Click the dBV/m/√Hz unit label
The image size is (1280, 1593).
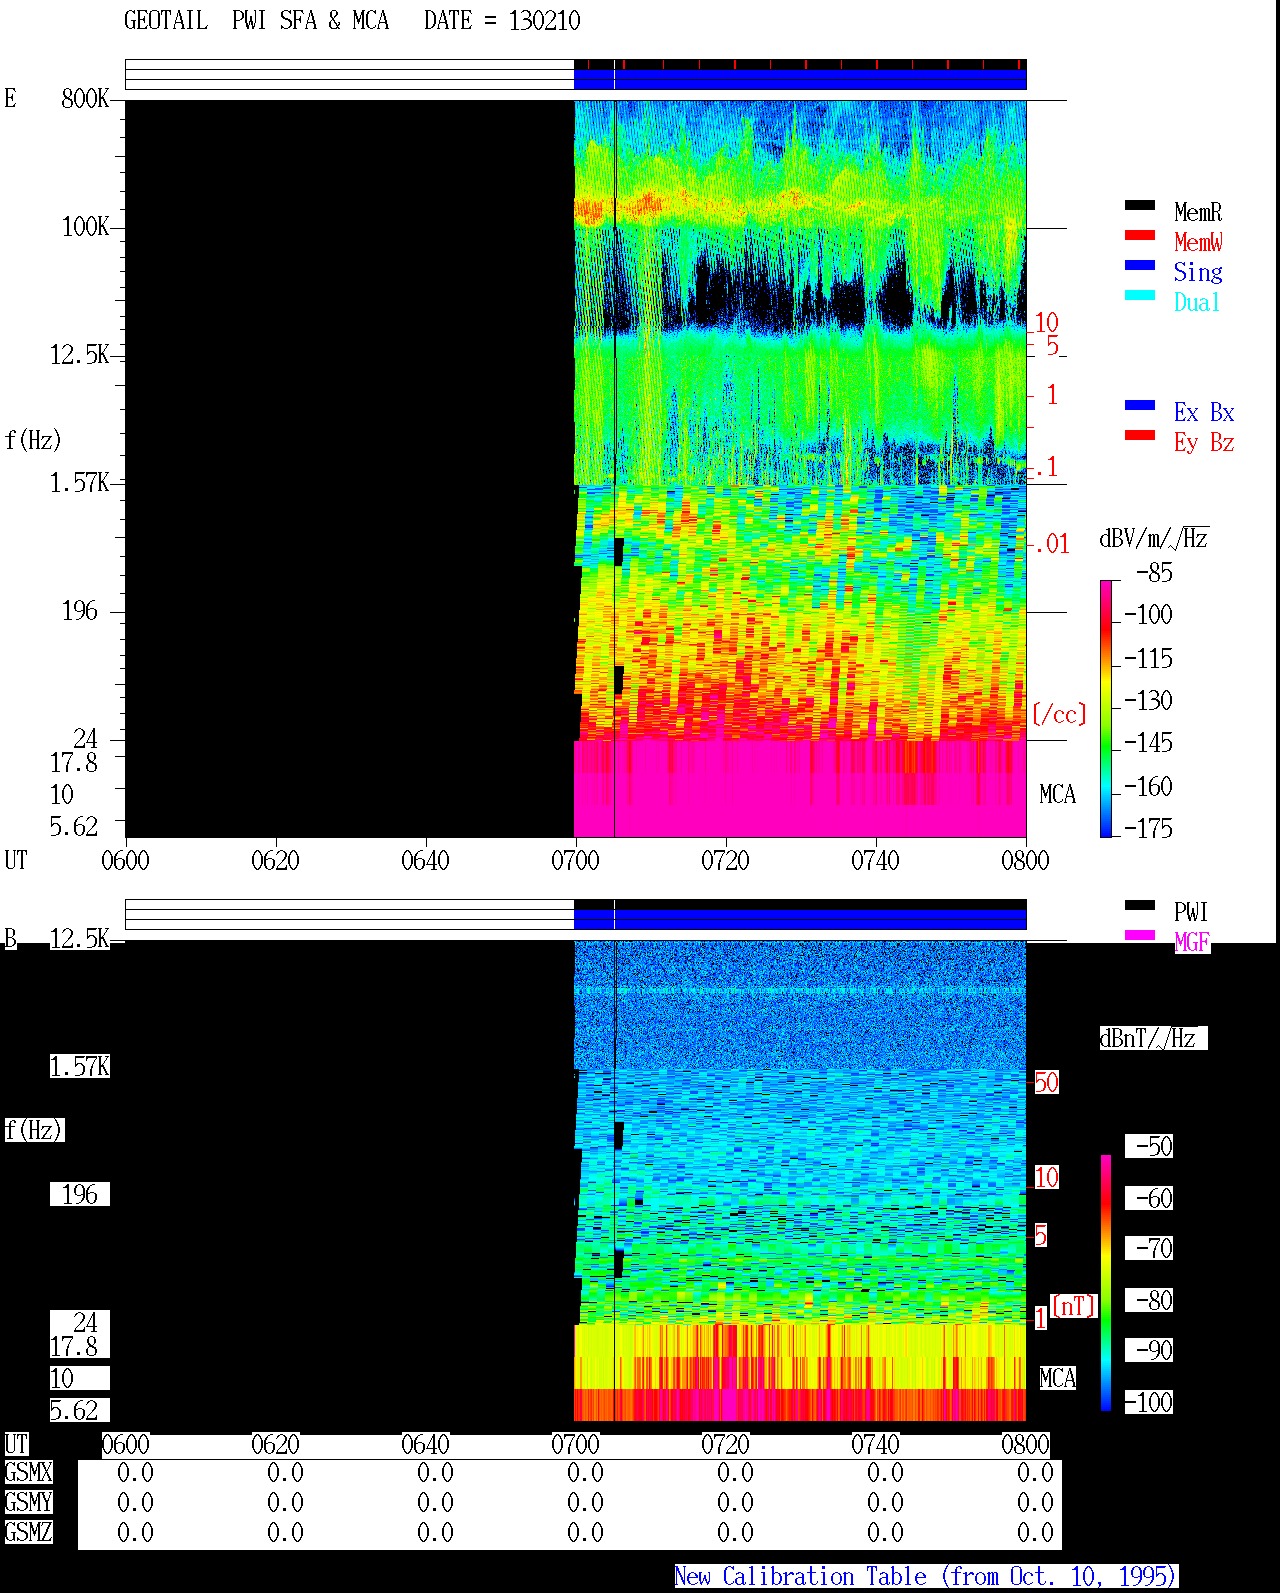[x=1154, y=538]
